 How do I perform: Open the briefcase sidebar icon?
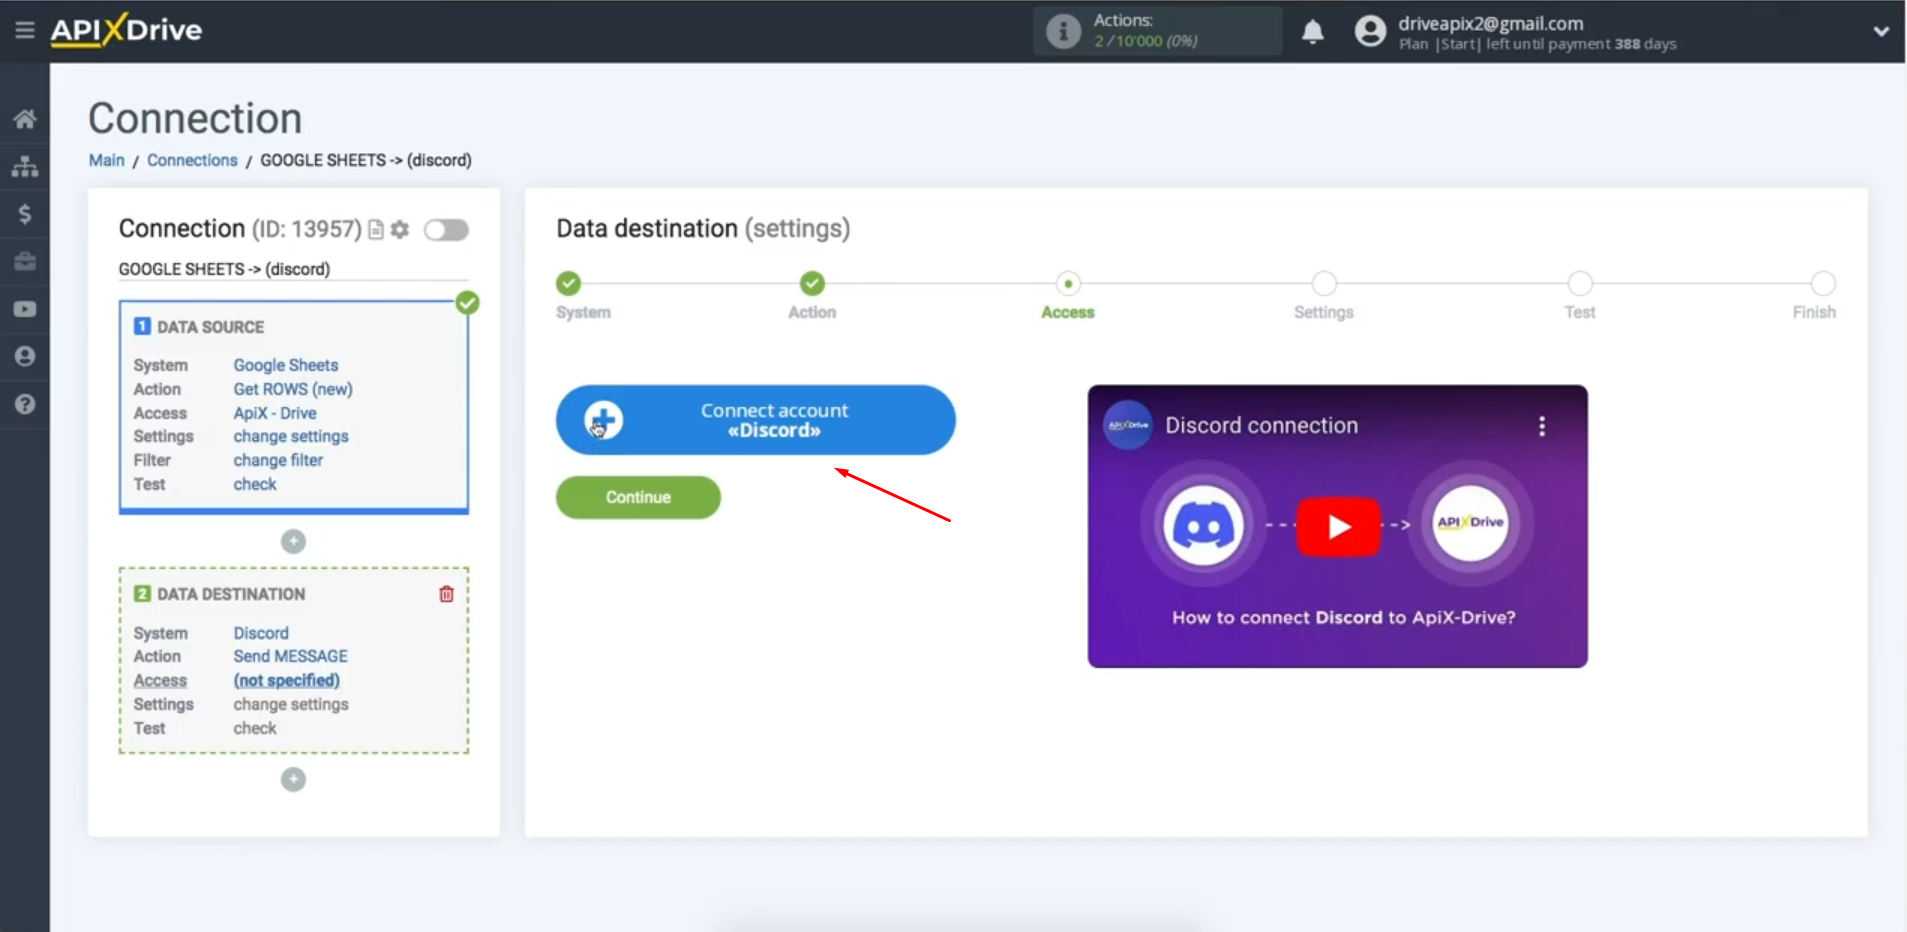pyautogui.click(x=24, y=261)
